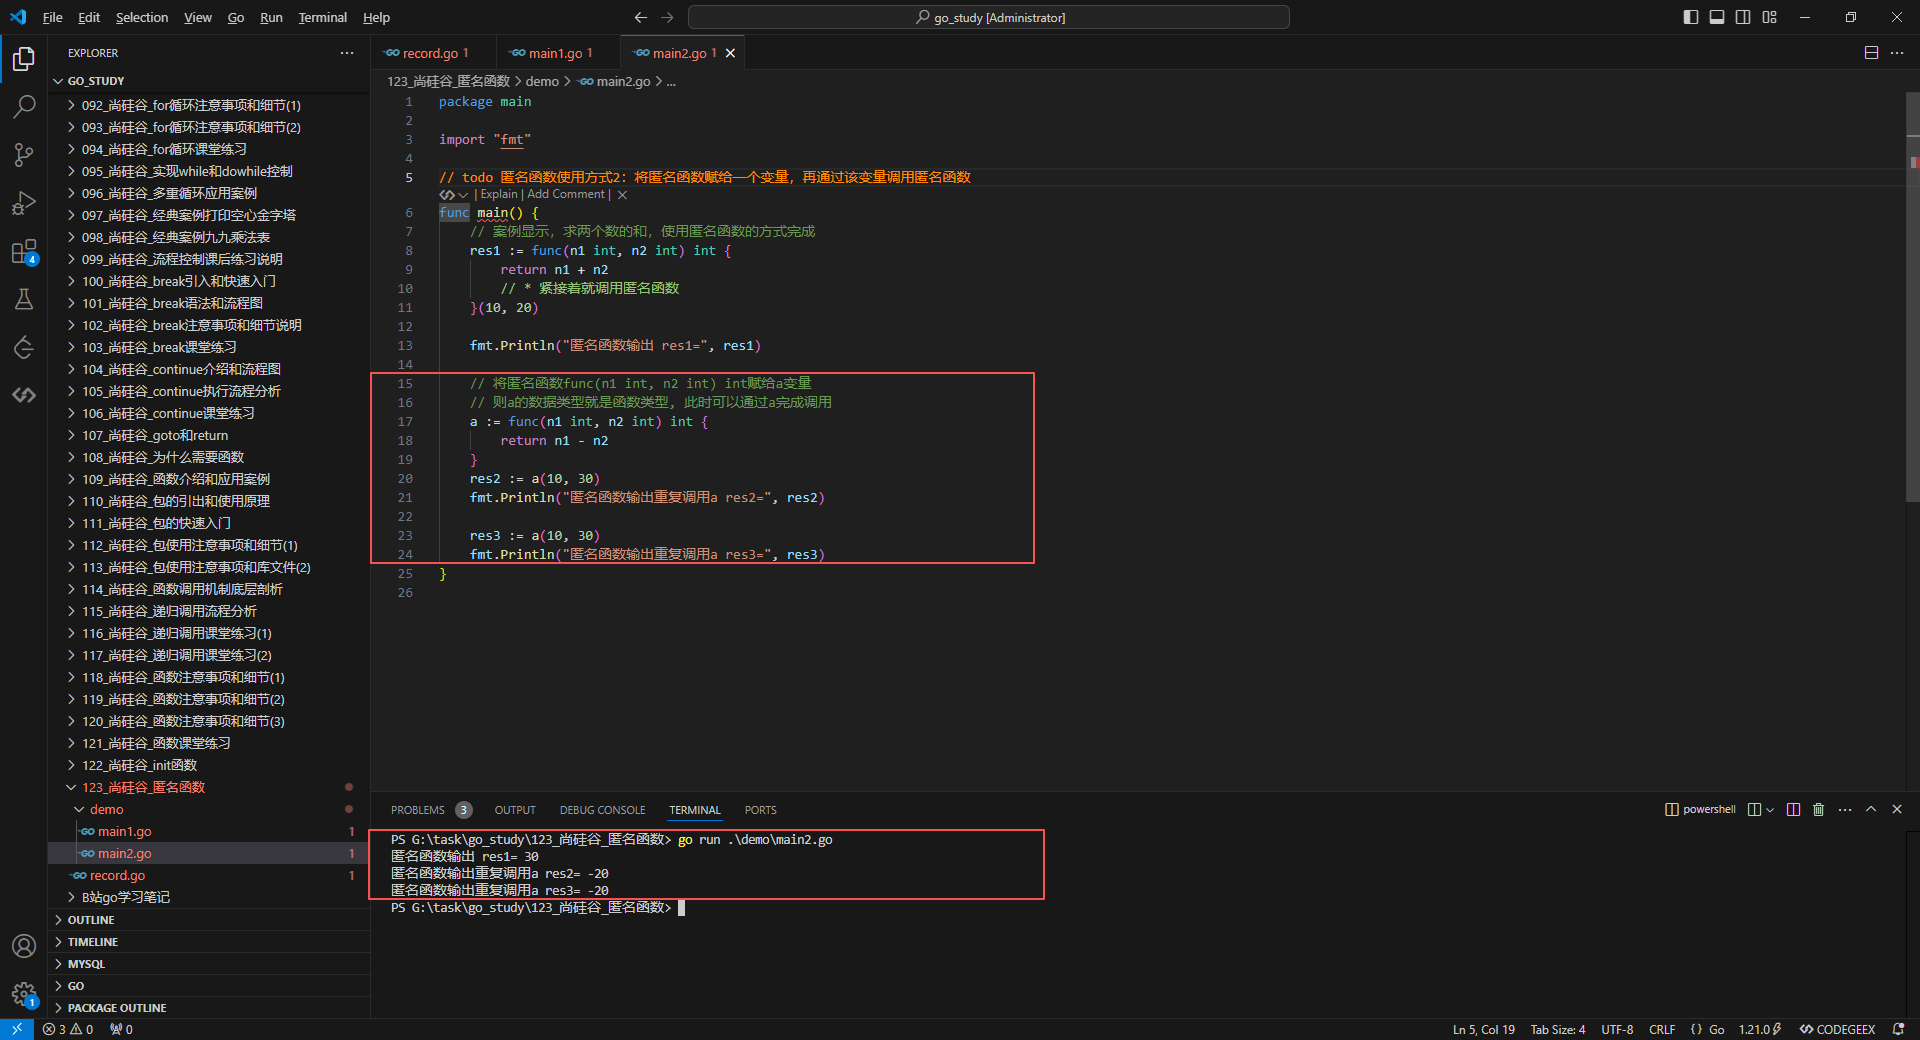Image resolution: width=1920 pixels, height=1040 pixels.
Task: Show the PORTS panel tab
Action: pyautogui.click(x=760, y=810)
